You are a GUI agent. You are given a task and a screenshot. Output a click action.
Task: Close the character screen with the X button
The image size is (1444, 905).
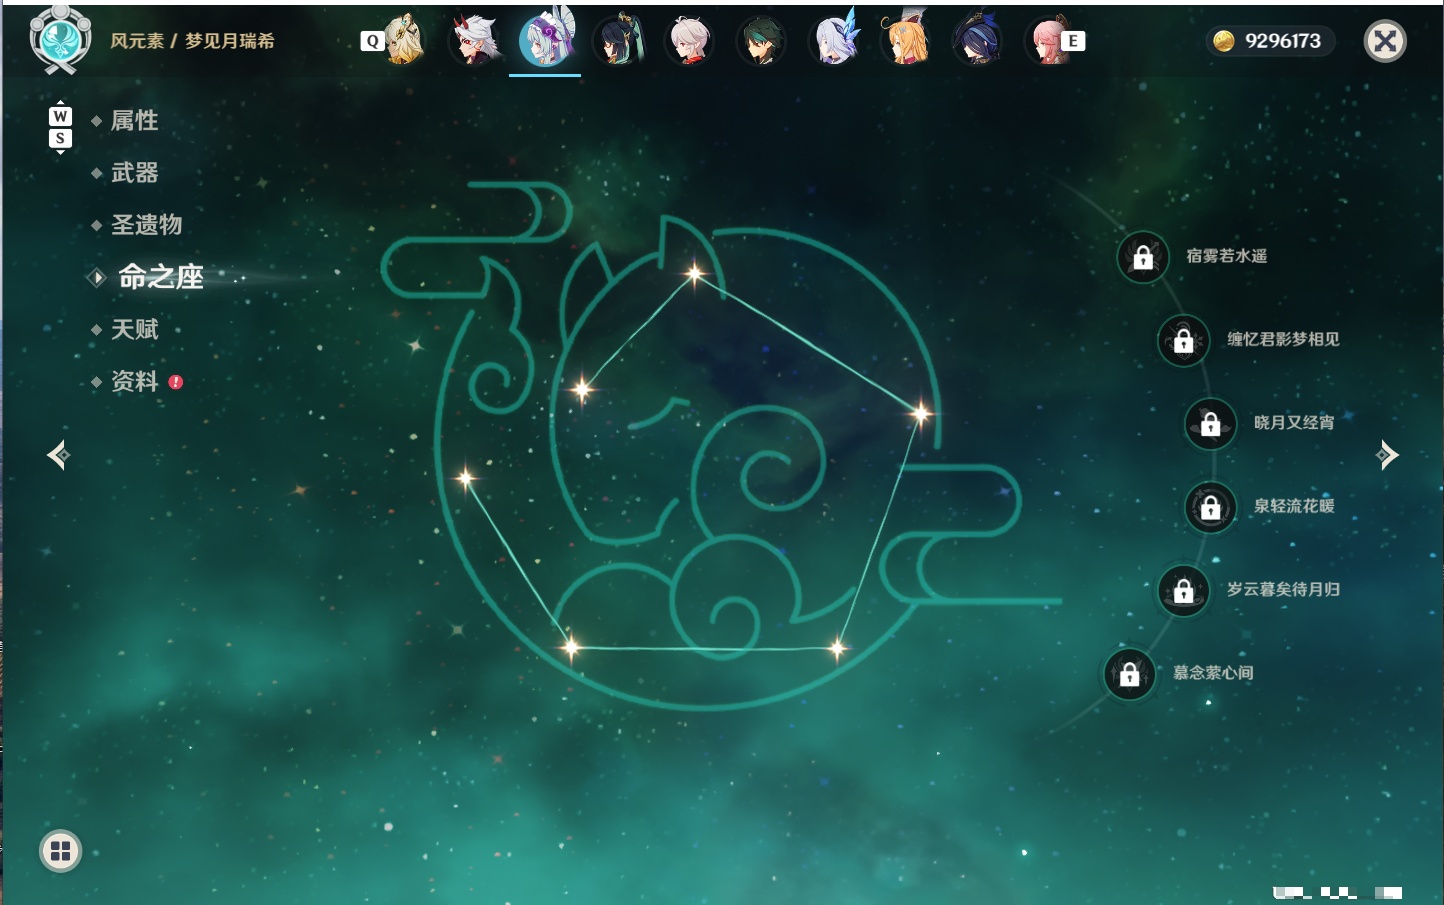1385,41
